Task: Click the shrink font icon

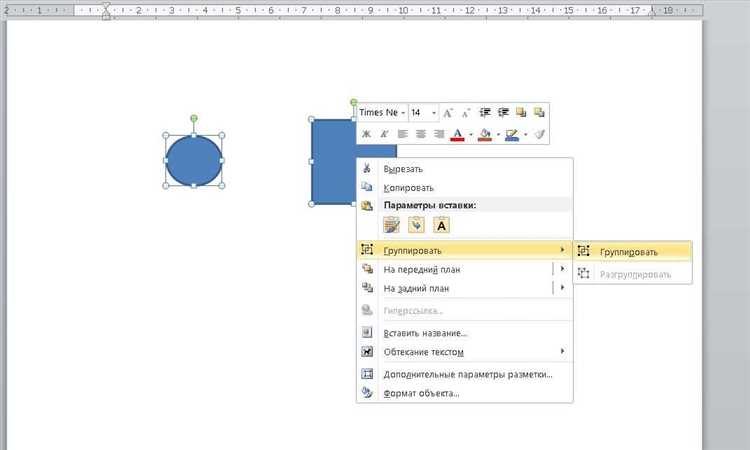Action: [466, 113]
